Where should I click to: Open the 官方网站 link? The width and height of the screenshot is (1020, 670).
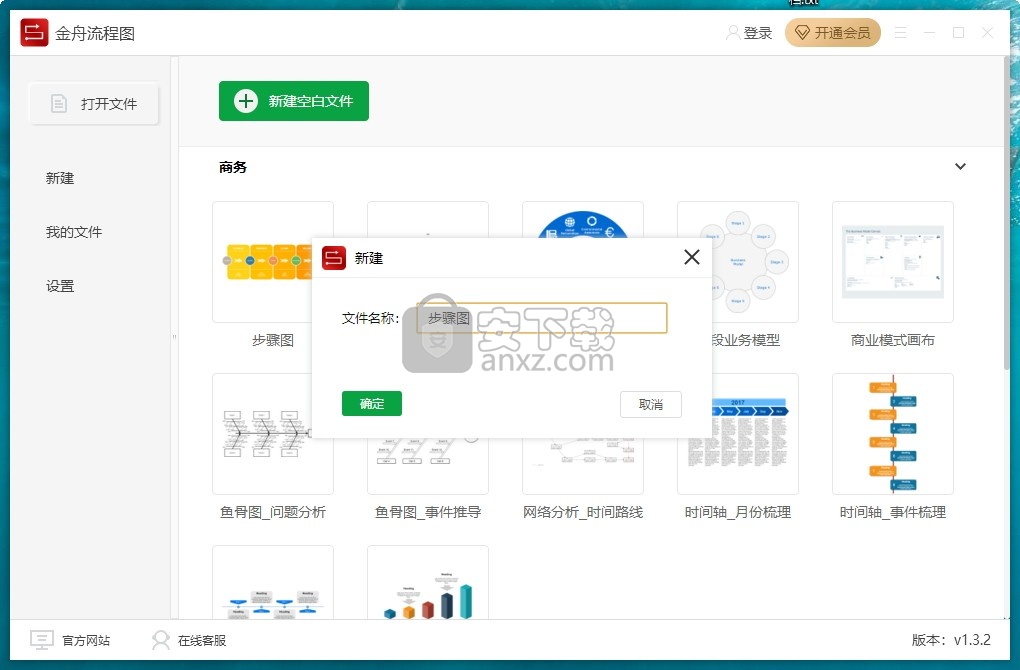point(86,641)
